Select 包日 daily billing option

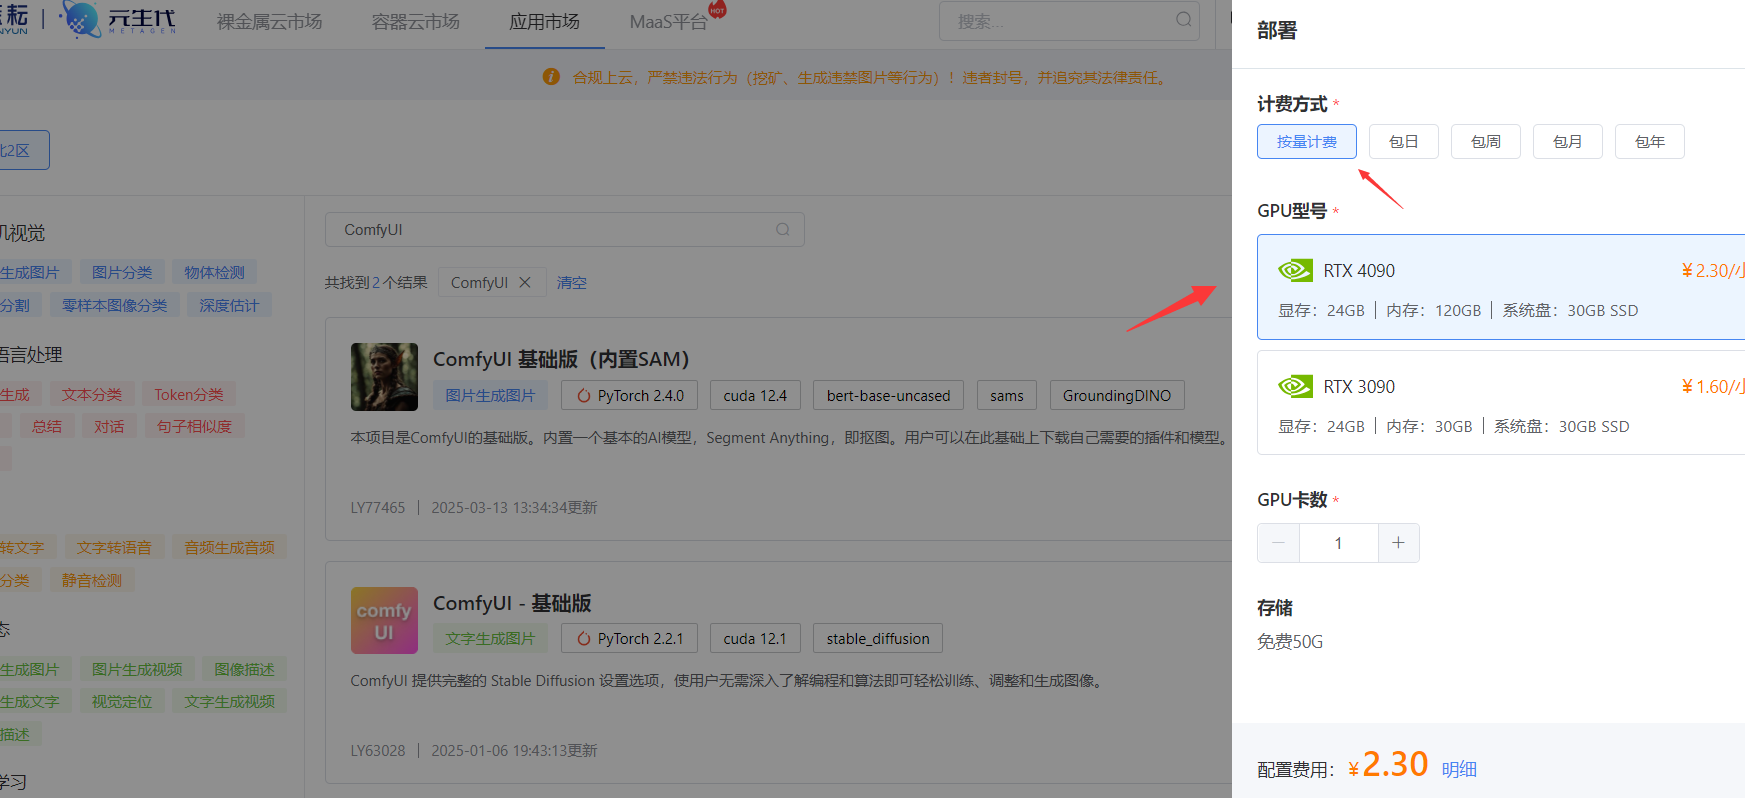click(1403, 142)
